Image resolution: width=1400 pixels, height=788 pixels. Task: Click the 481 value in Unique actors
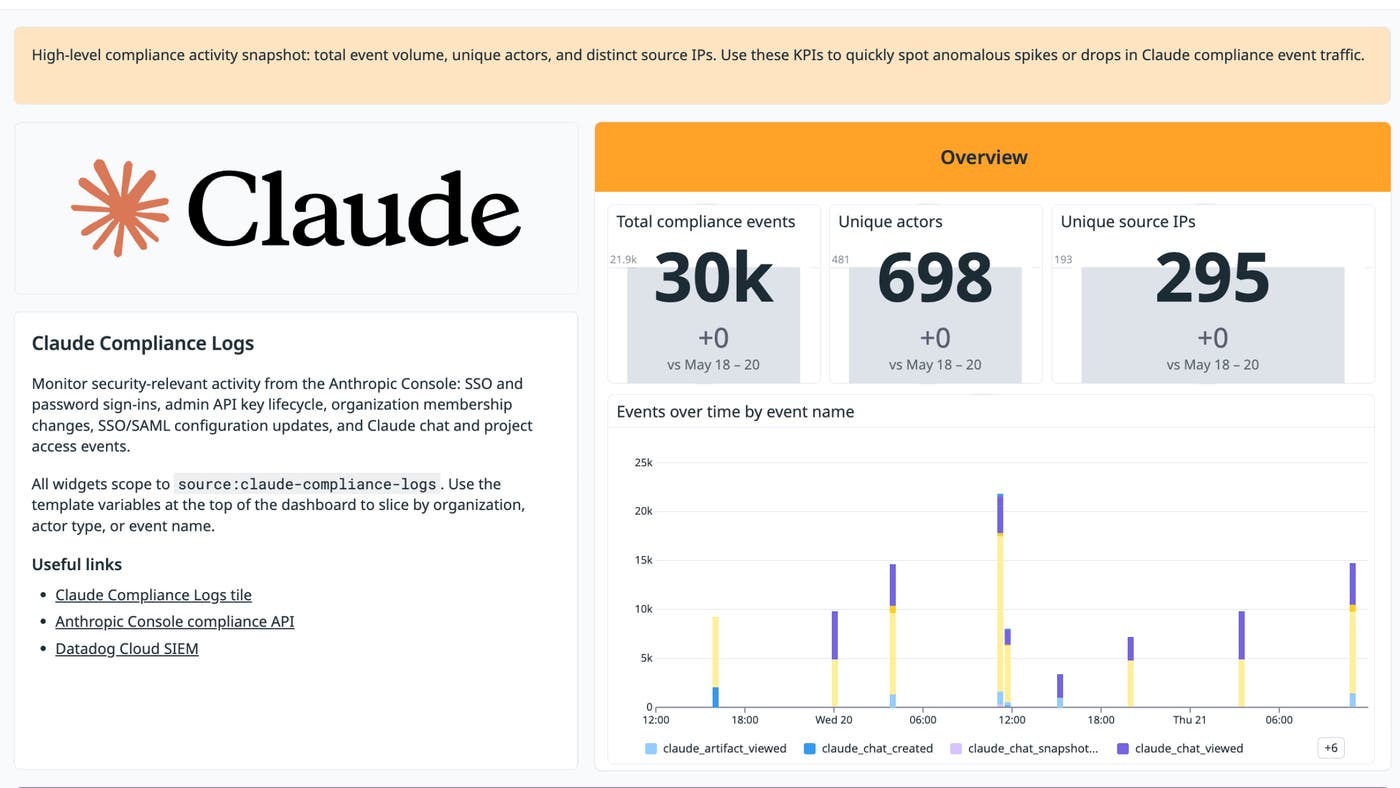[841, 260]
